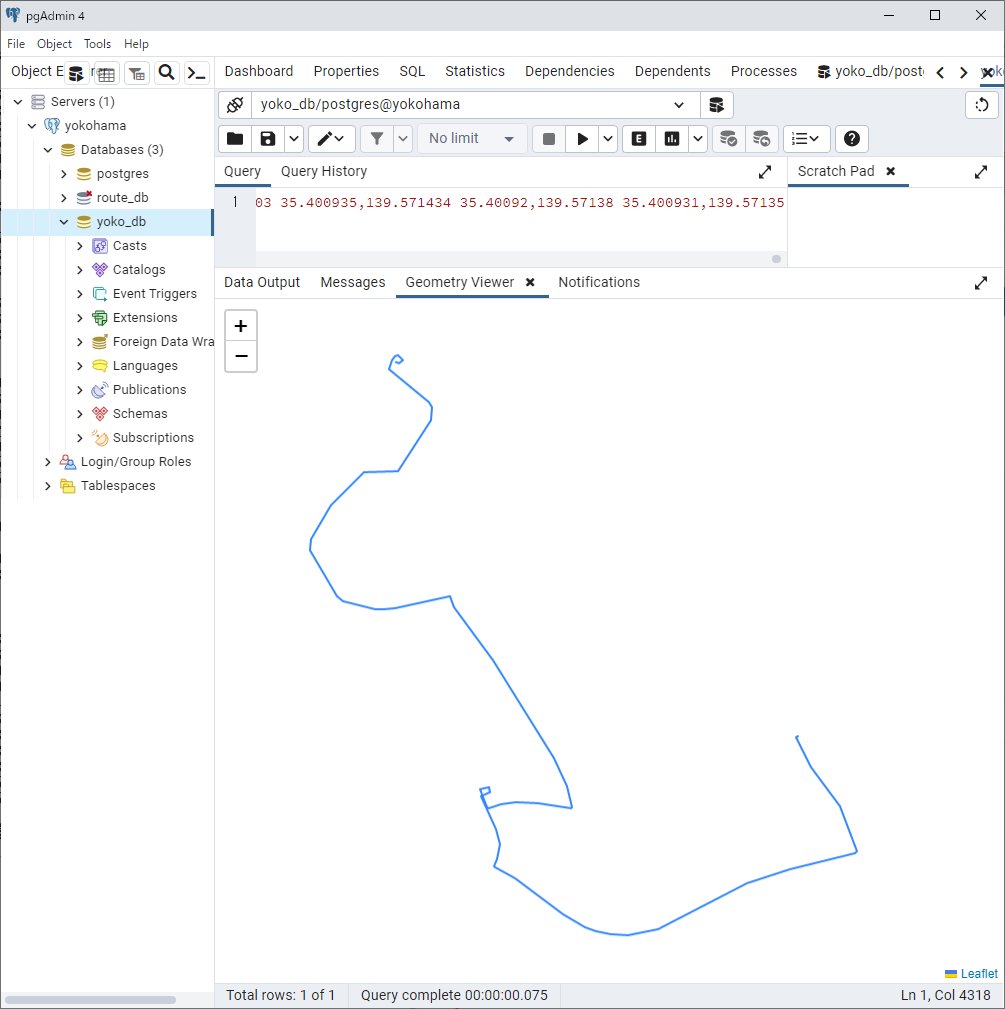Open the No limit rows dropdown
The height and width of the screenshot is (1009, 1005).
(471, 139)
